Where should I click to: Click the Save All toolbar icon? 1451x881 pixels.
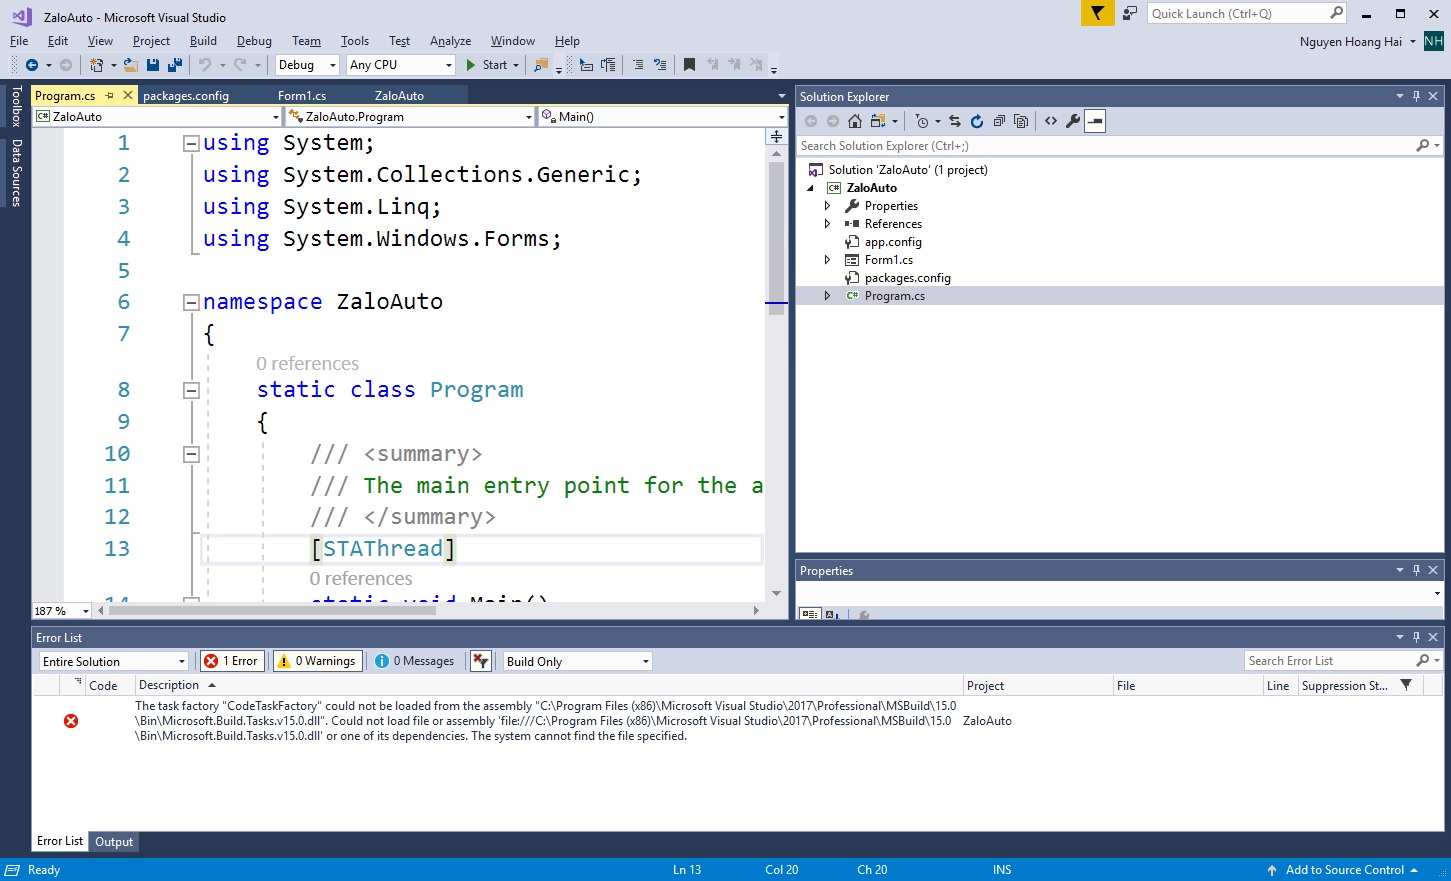pyautogui.click(x=175, y=65)
